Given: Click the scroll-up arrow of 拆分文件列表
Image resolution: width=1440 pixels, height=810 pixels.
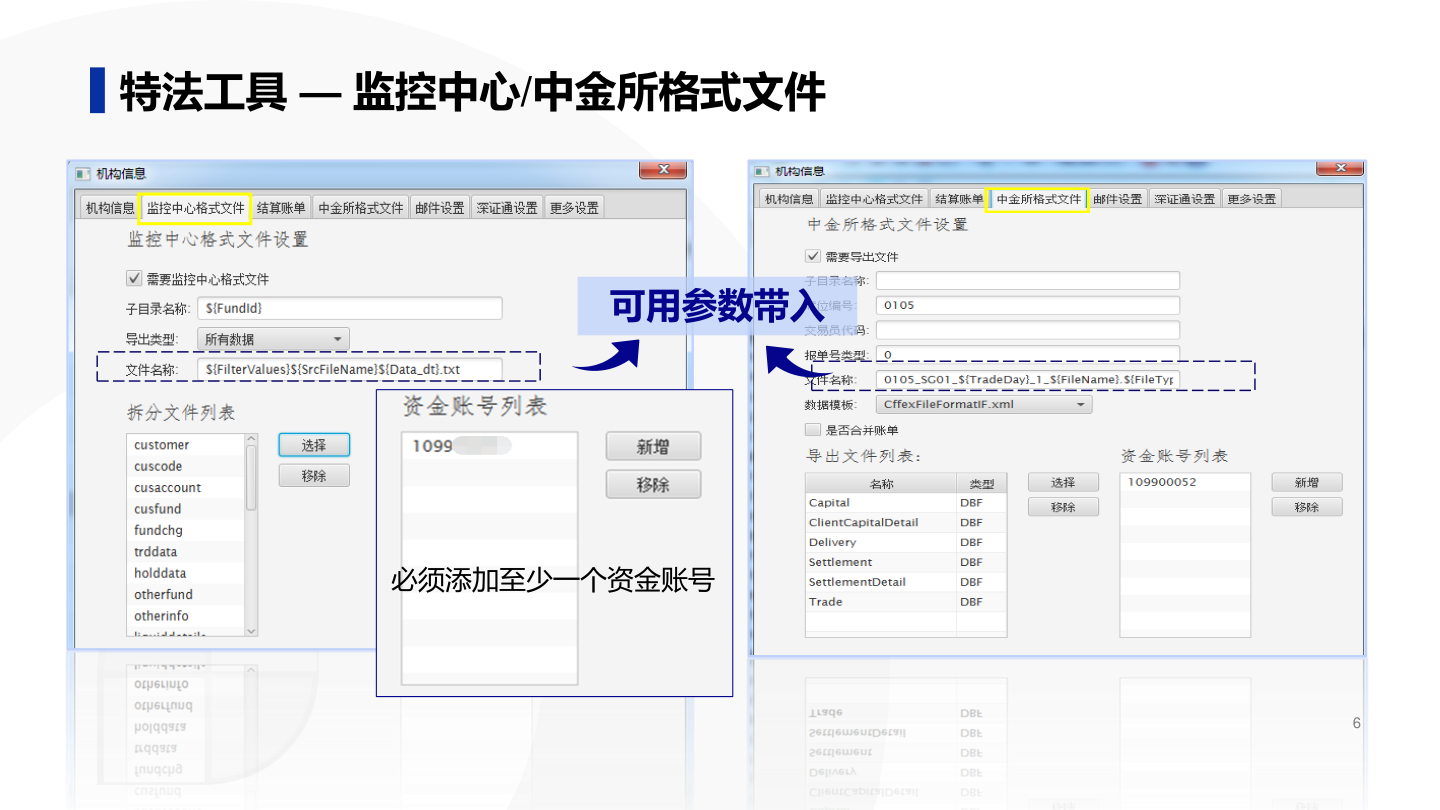Looking at the screenshot, I should [251, 439].
